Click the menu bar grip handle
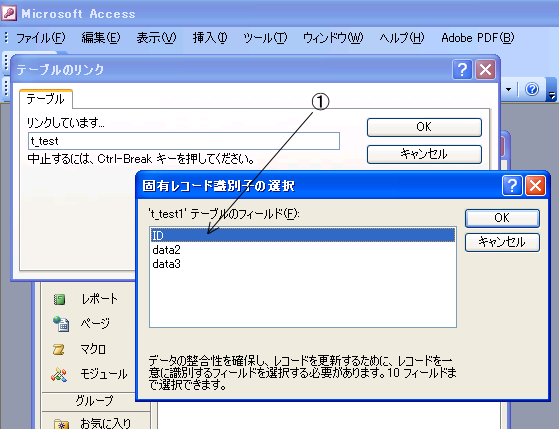559x429 pixels. coord(6,37)
